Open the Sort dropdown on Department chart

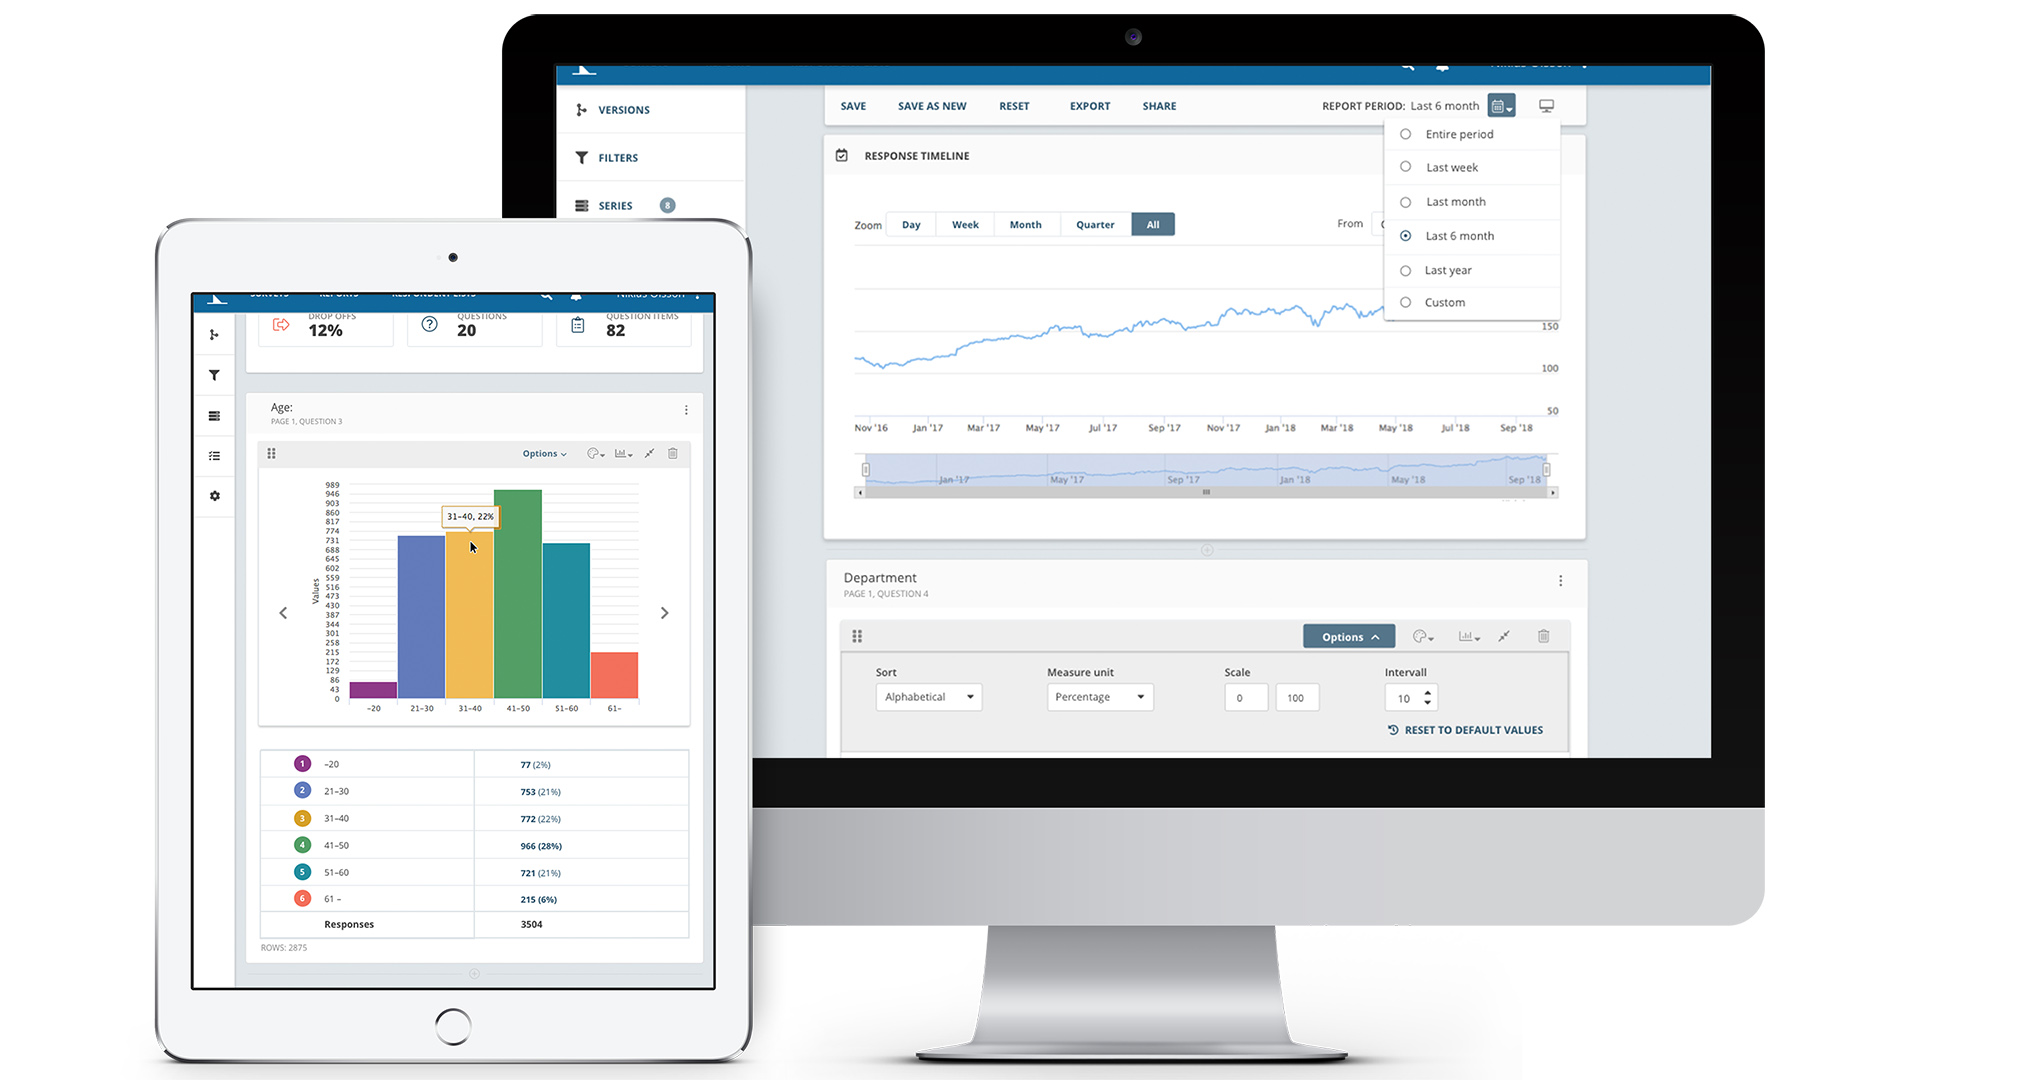[935, 697]
